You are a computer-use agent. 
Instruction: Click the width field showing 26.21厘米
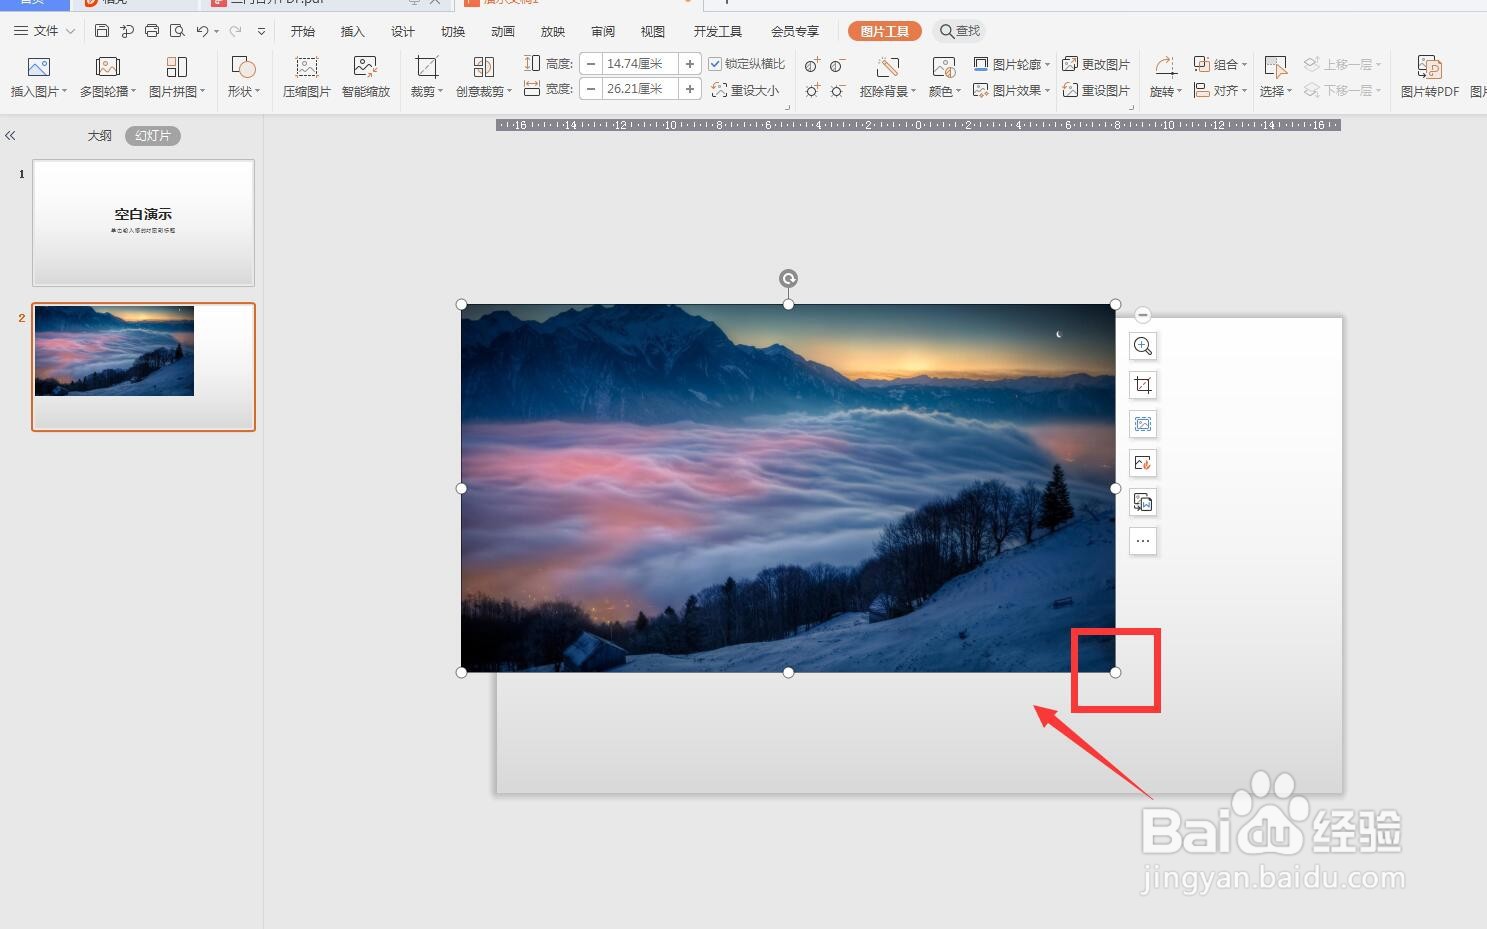pos(640,89)
